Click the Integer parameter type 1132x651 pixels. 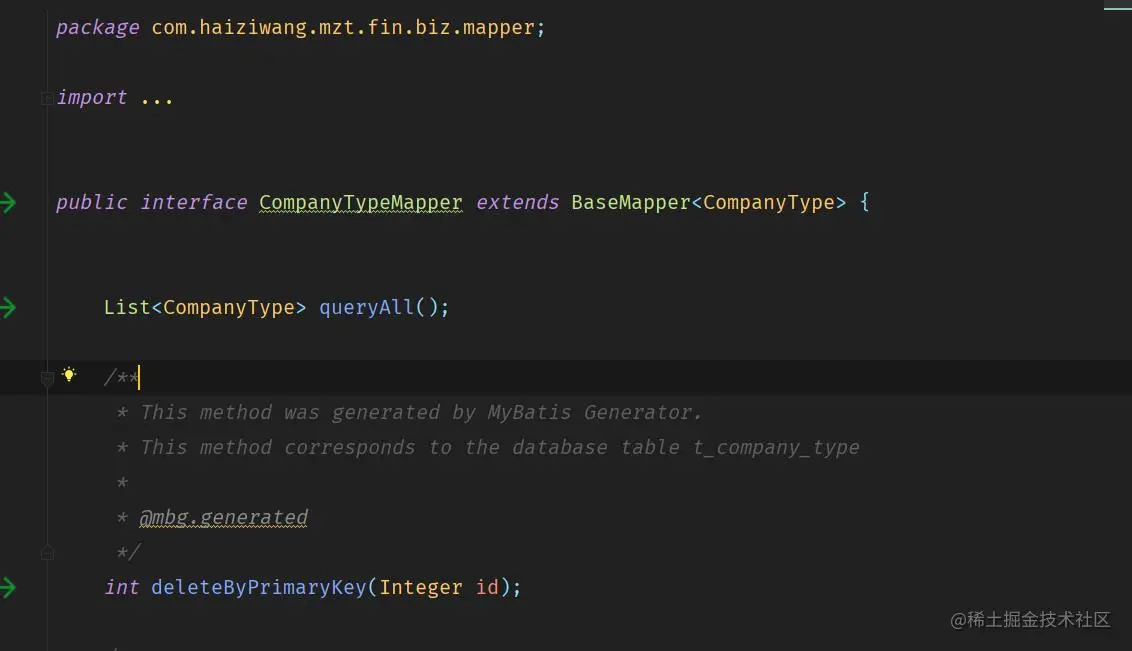tap(421, 587)
